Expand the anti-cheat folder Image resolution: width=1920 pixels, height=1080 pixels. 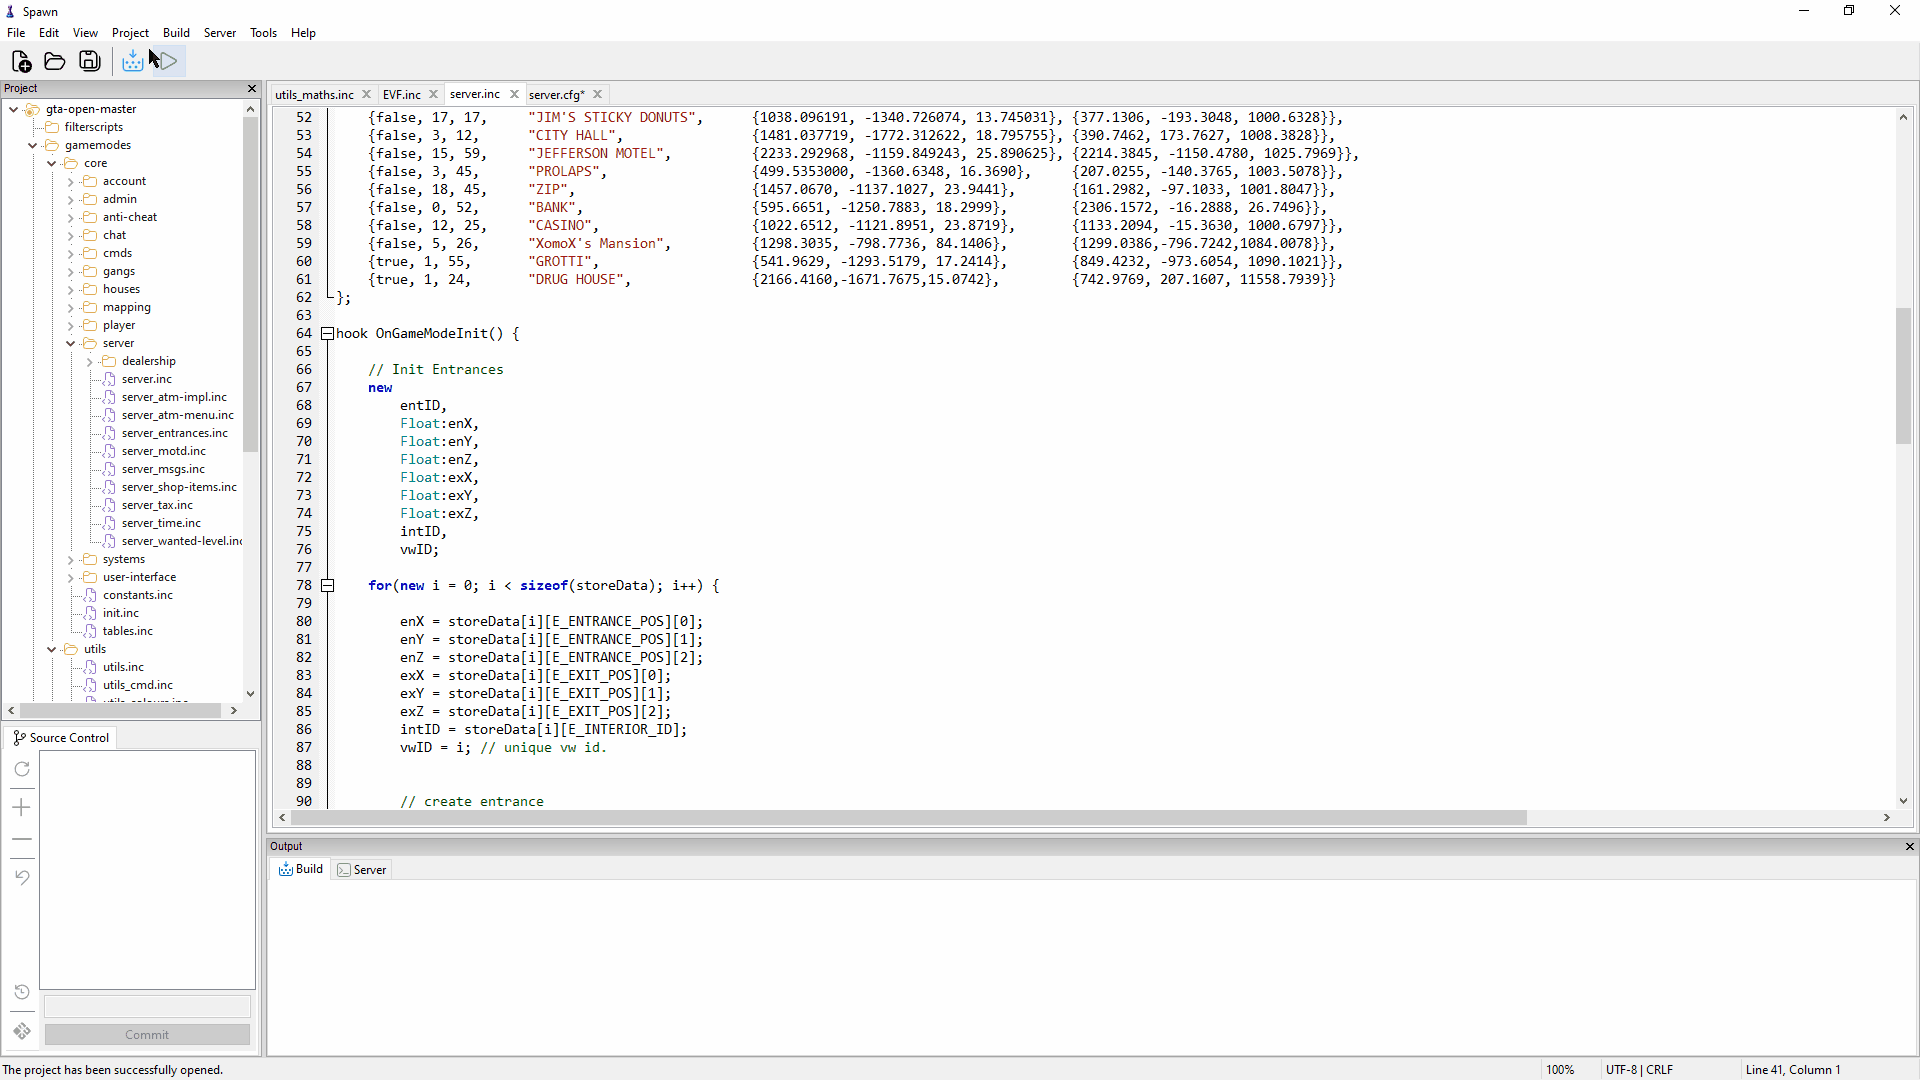click(71, 218)
